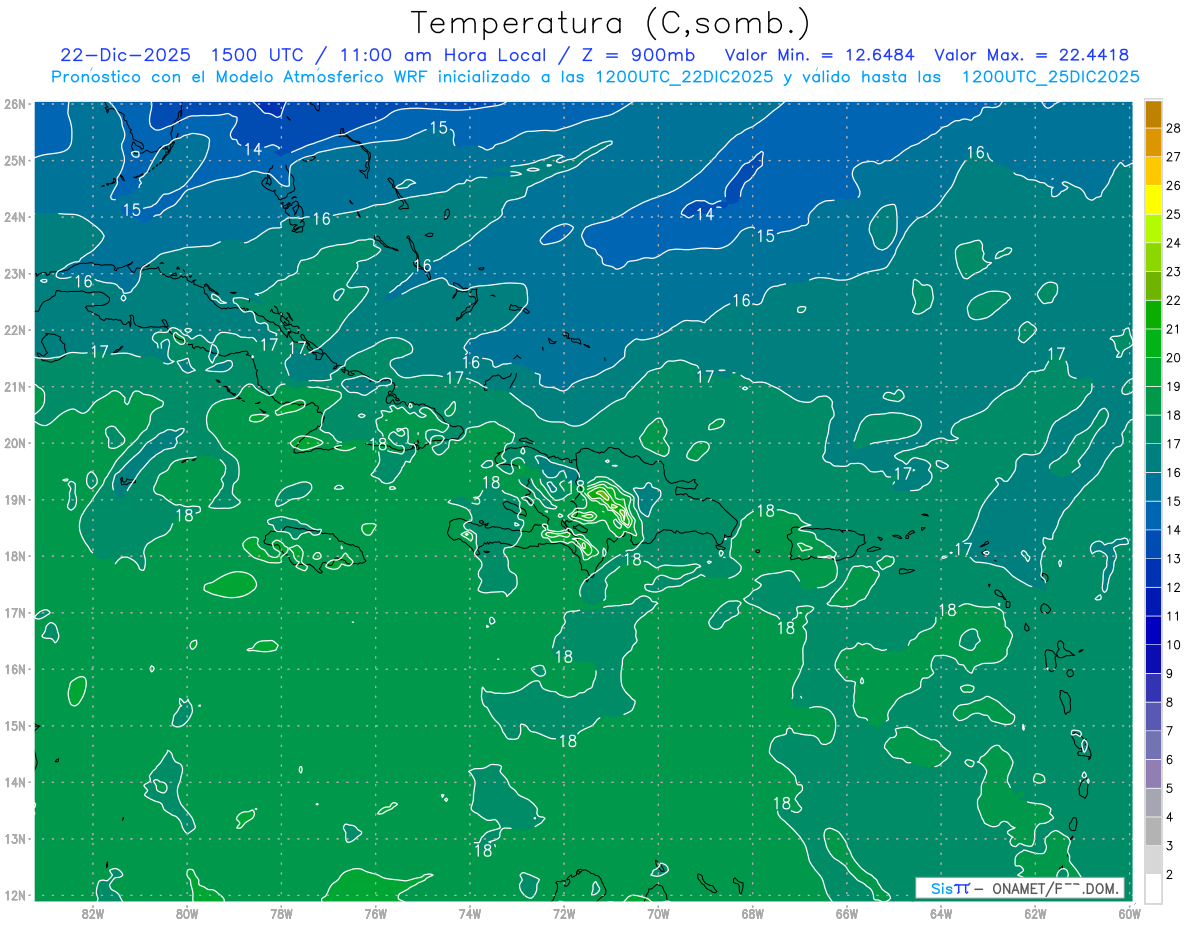Click the 19N latitude label
This screenshot has height=927, width=1200.
coord(15,499)
